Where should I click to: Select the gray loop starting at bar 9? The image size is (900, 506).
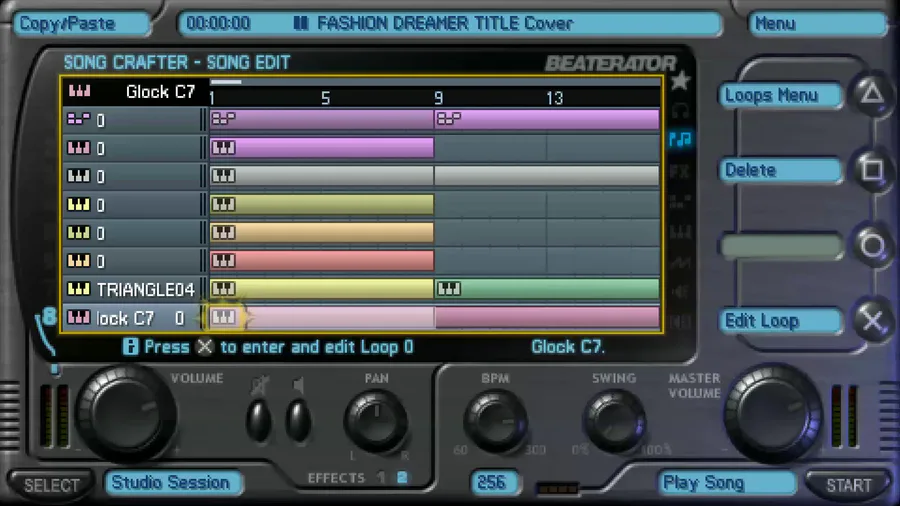[546, 176]
